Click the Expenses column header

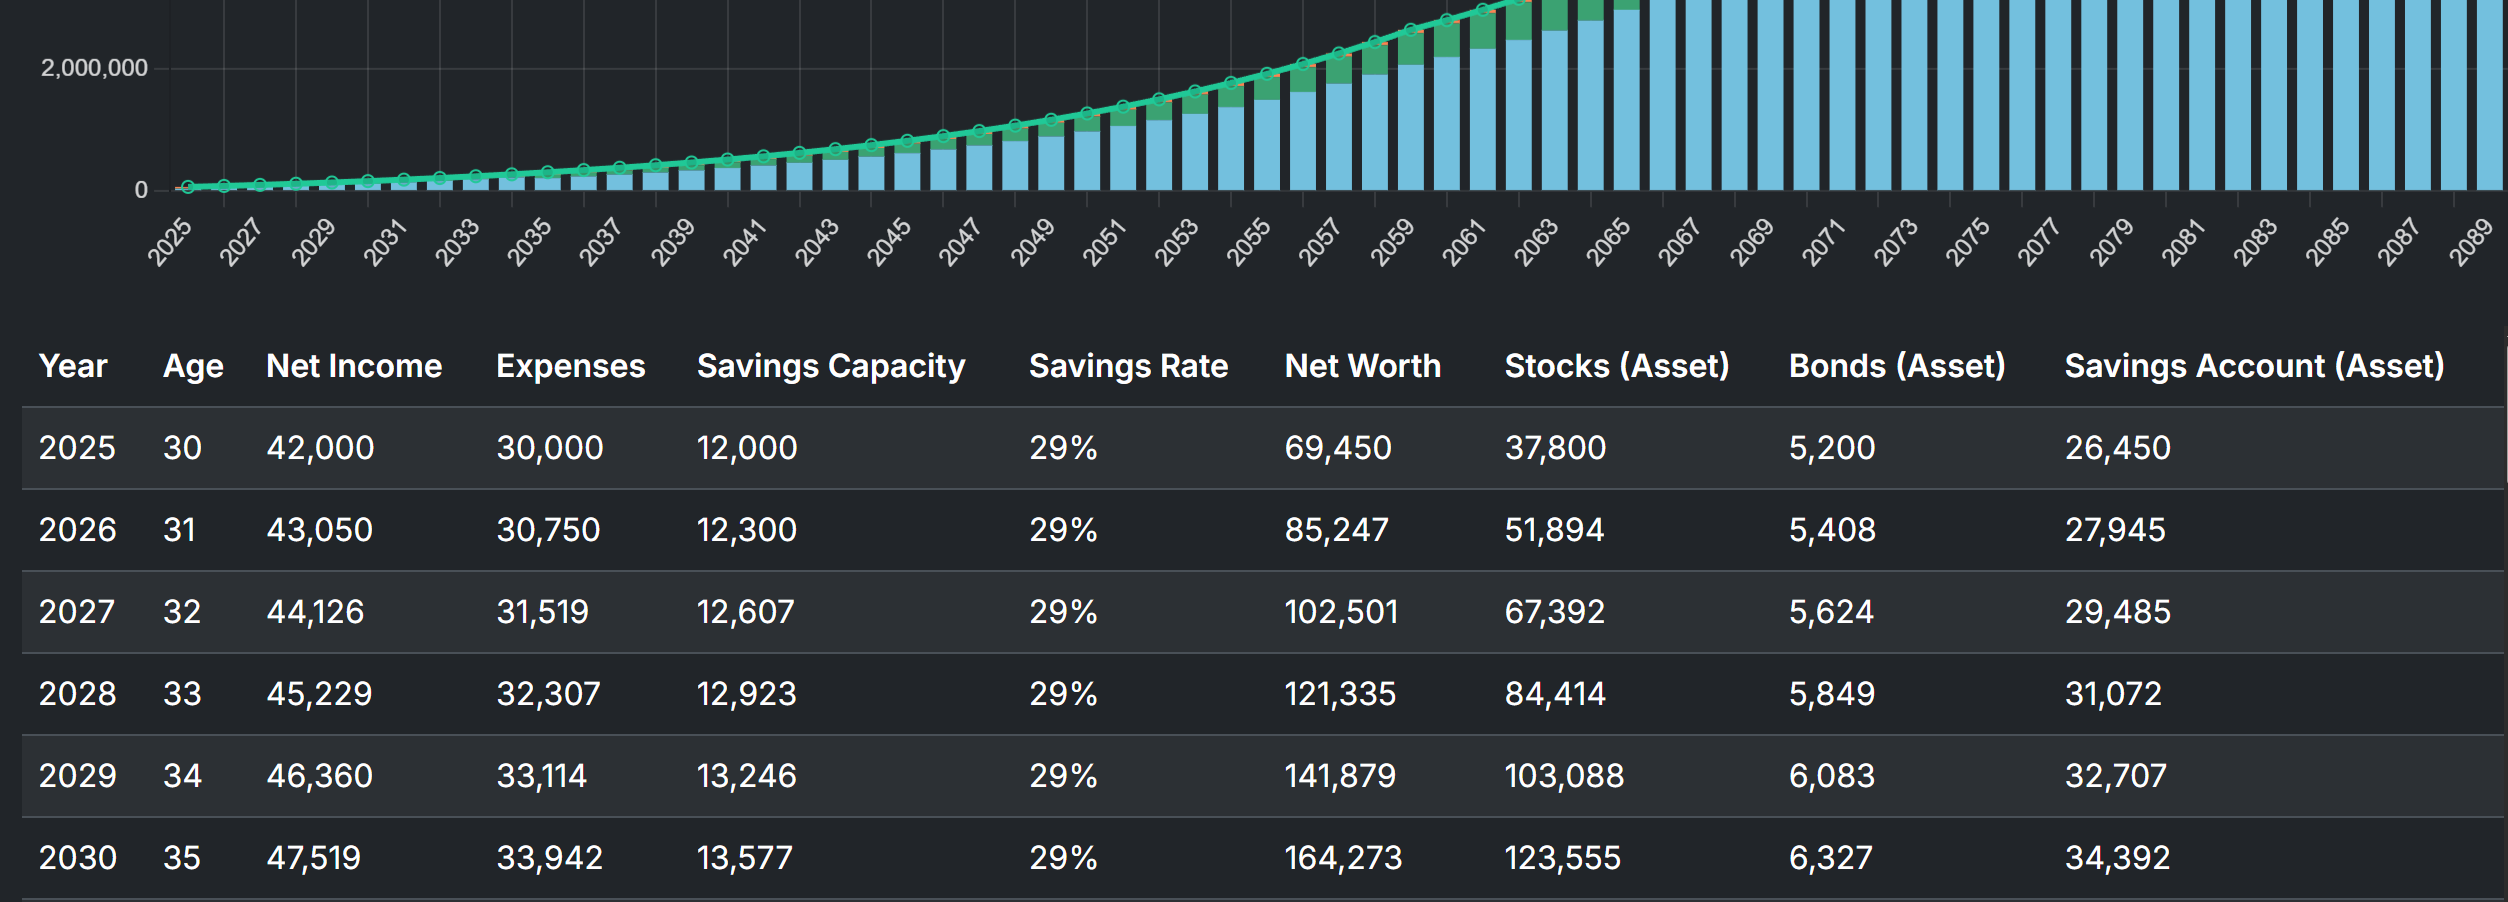[570, 366]
